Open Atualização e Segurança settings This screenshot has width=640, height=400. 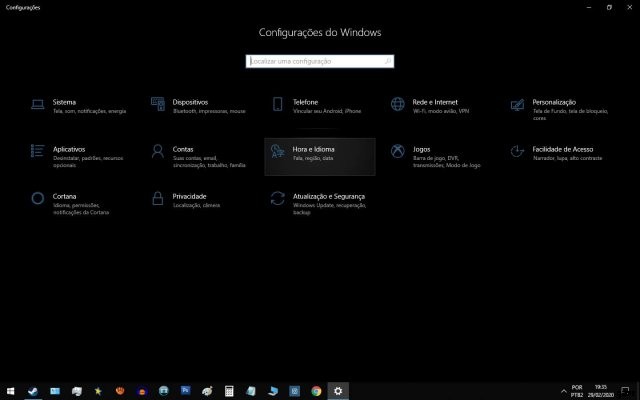pyautogui.click(x=329, y=197)
